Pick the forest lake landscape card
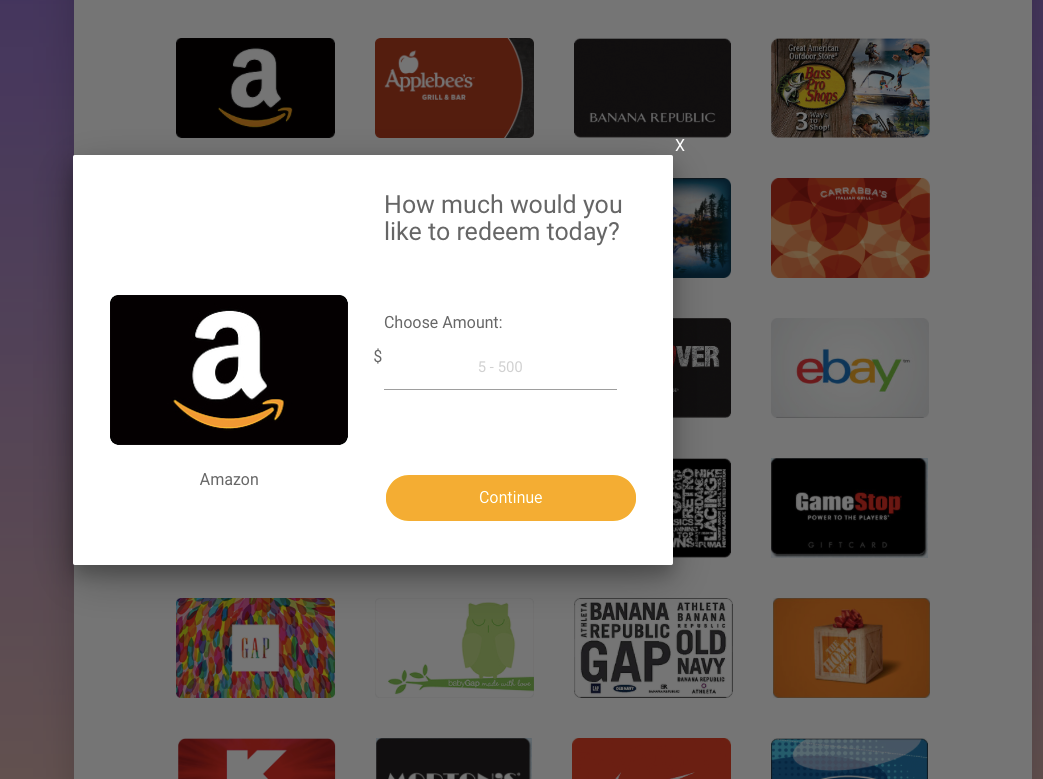Image resolution: width=1043 pixels, height=779 pixels. tap(702, 228)
